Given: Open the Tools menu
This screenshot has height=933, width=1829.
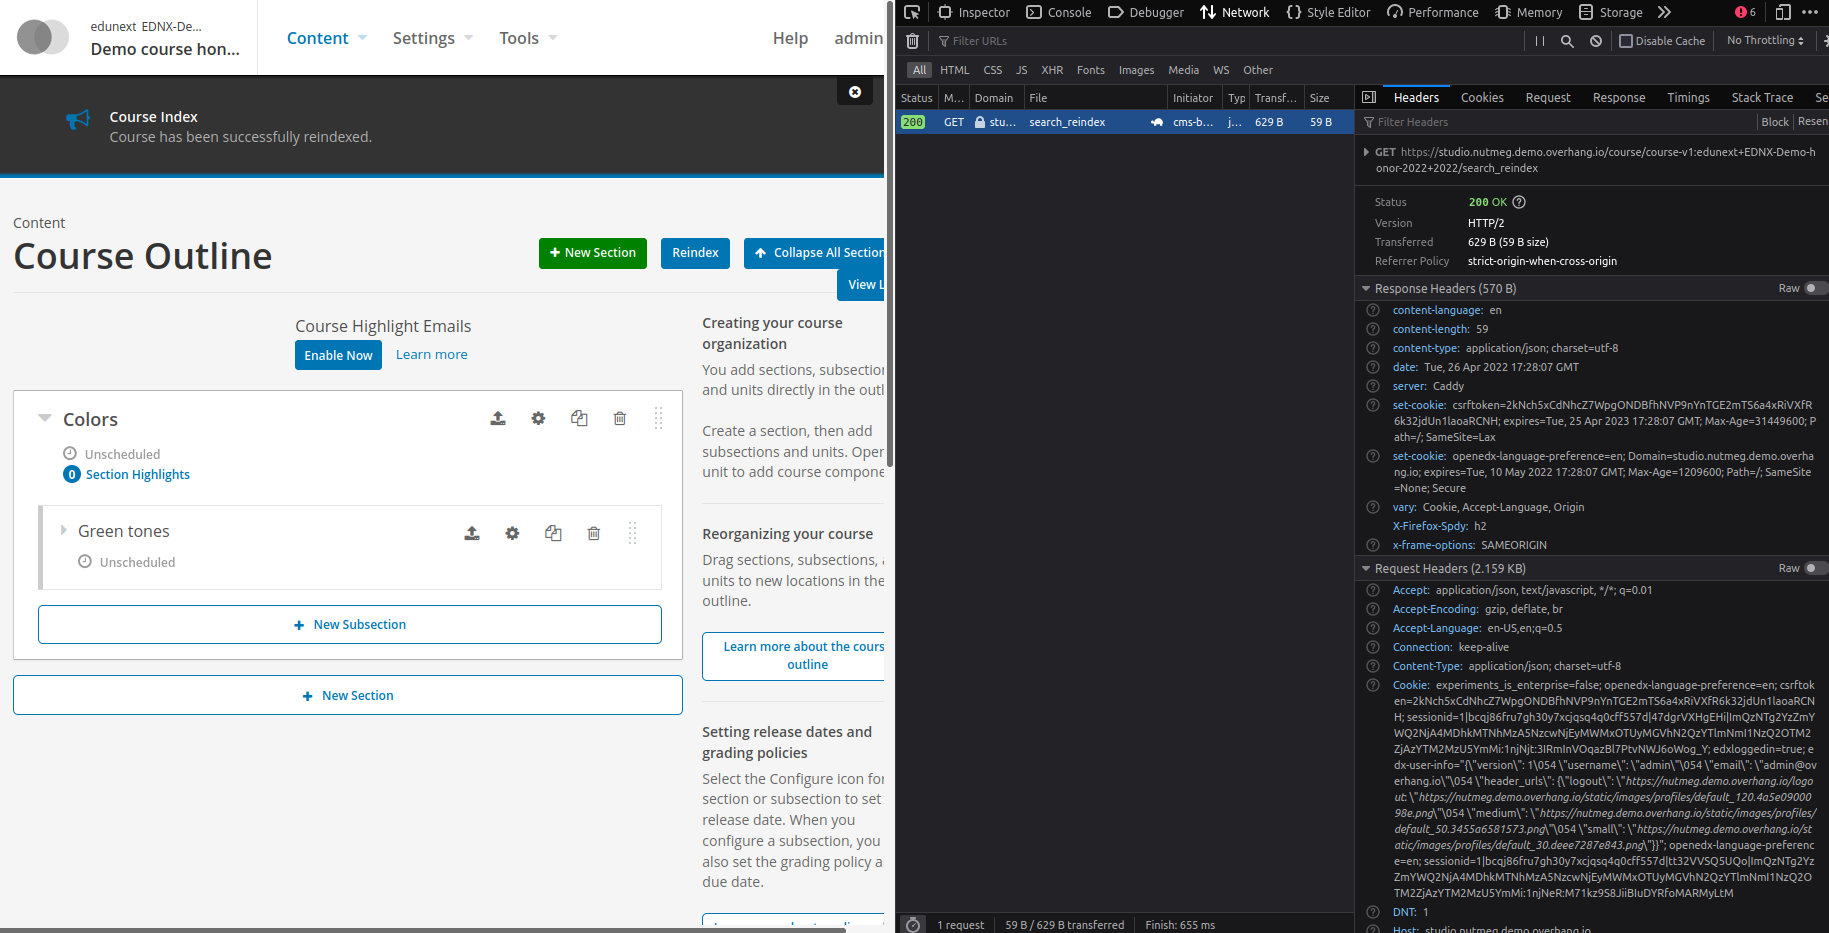Looking at the screenshot, I should (520, 37).
